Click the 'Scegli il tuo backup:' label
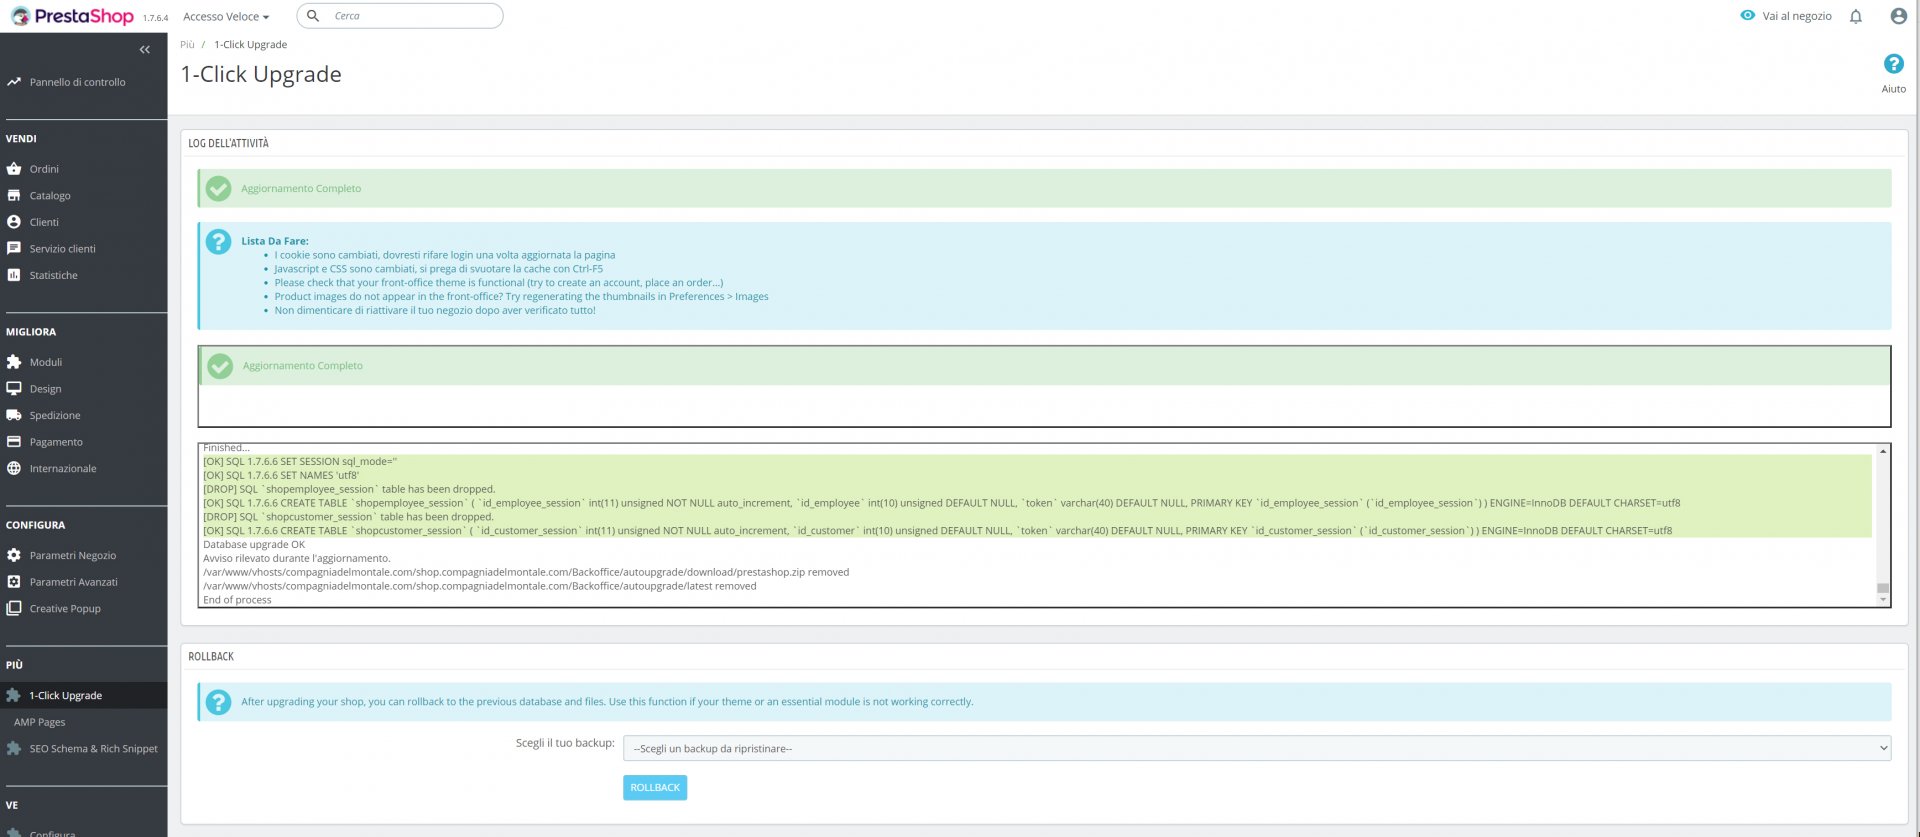 tap(565, 743)
